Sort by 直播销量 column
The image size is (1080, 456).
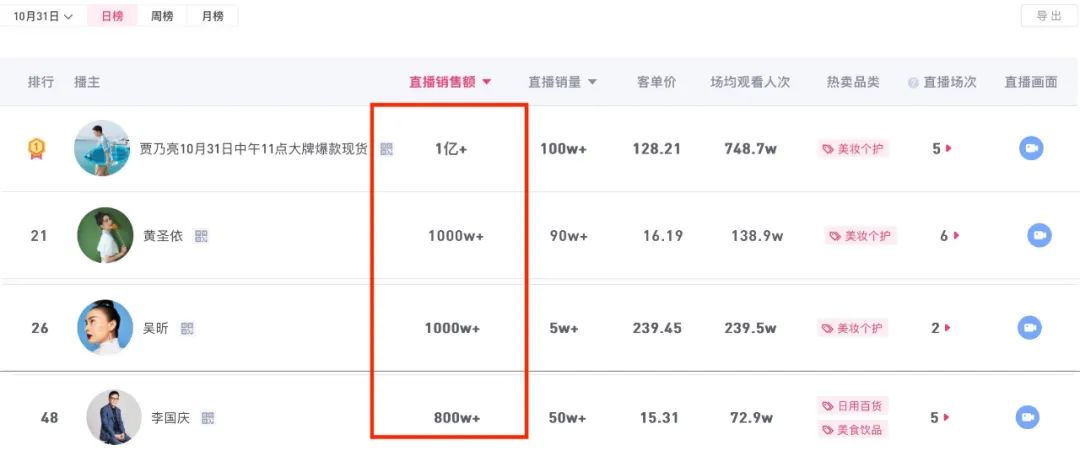[x=562, y=82]
